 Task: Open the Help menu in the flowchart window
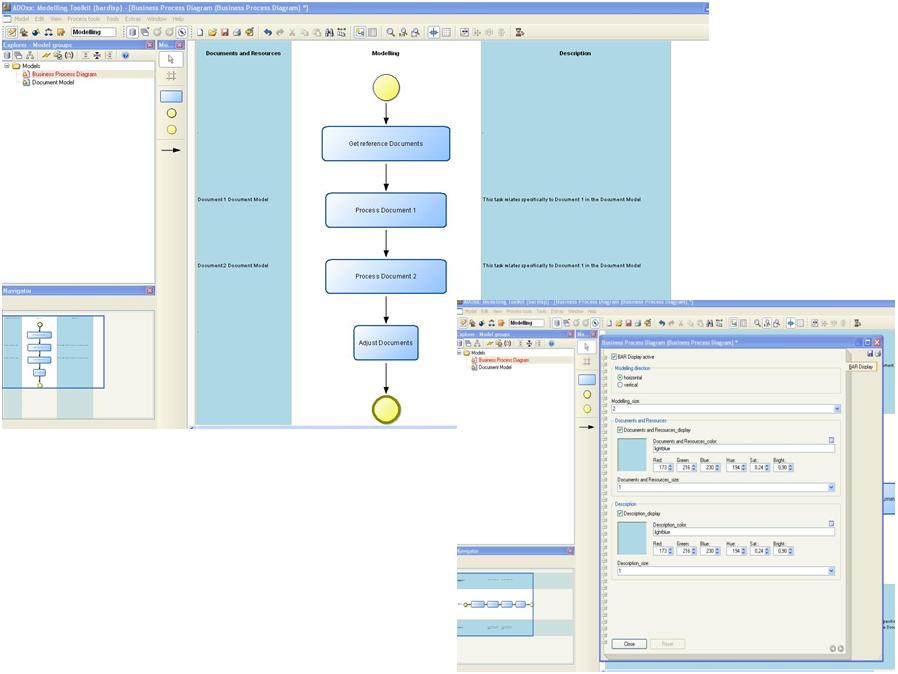pos(178,19)
